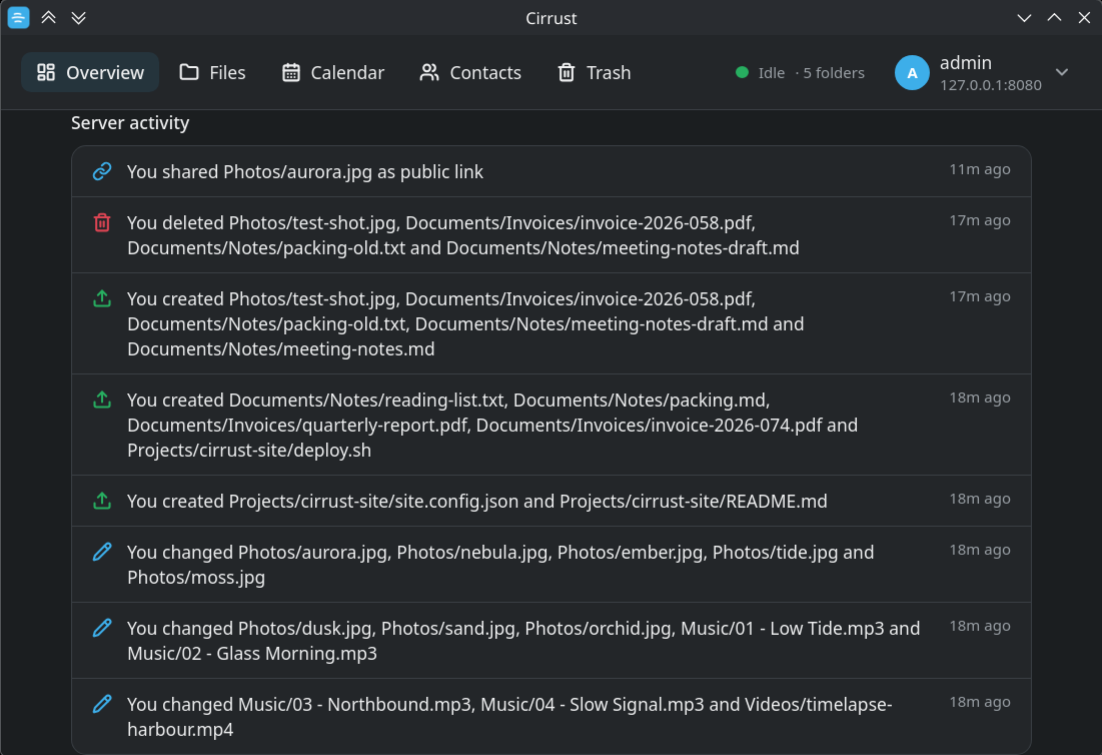Select 'You shared Photos/aurora.jpg as public link'
This screenshot has width=1102, height=755.
305,172
